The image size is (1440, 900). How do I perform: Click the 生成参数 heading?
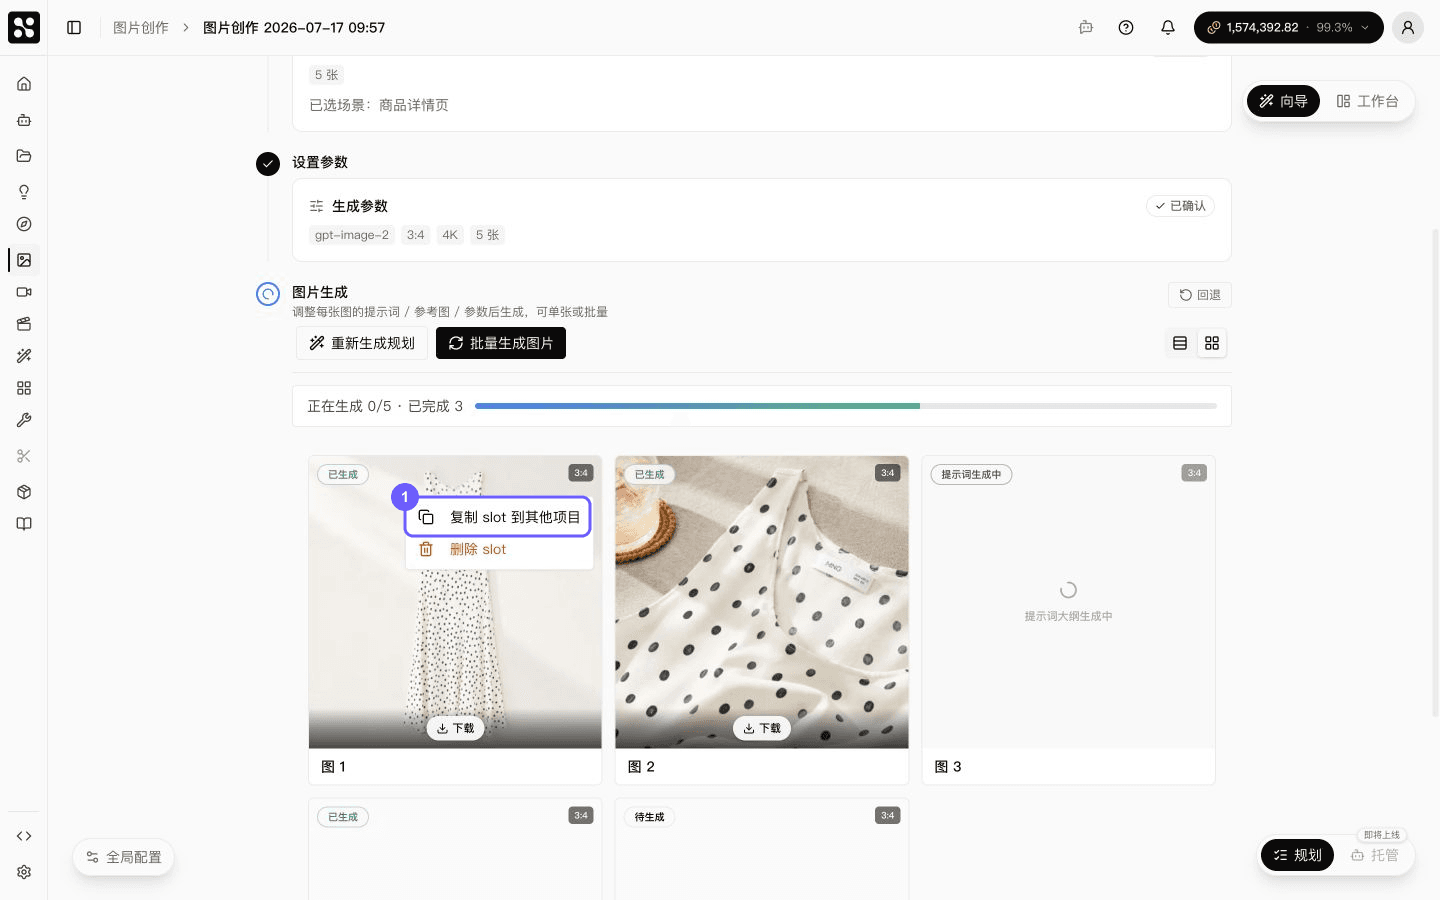pyautogui.click(x=360, y=206)
